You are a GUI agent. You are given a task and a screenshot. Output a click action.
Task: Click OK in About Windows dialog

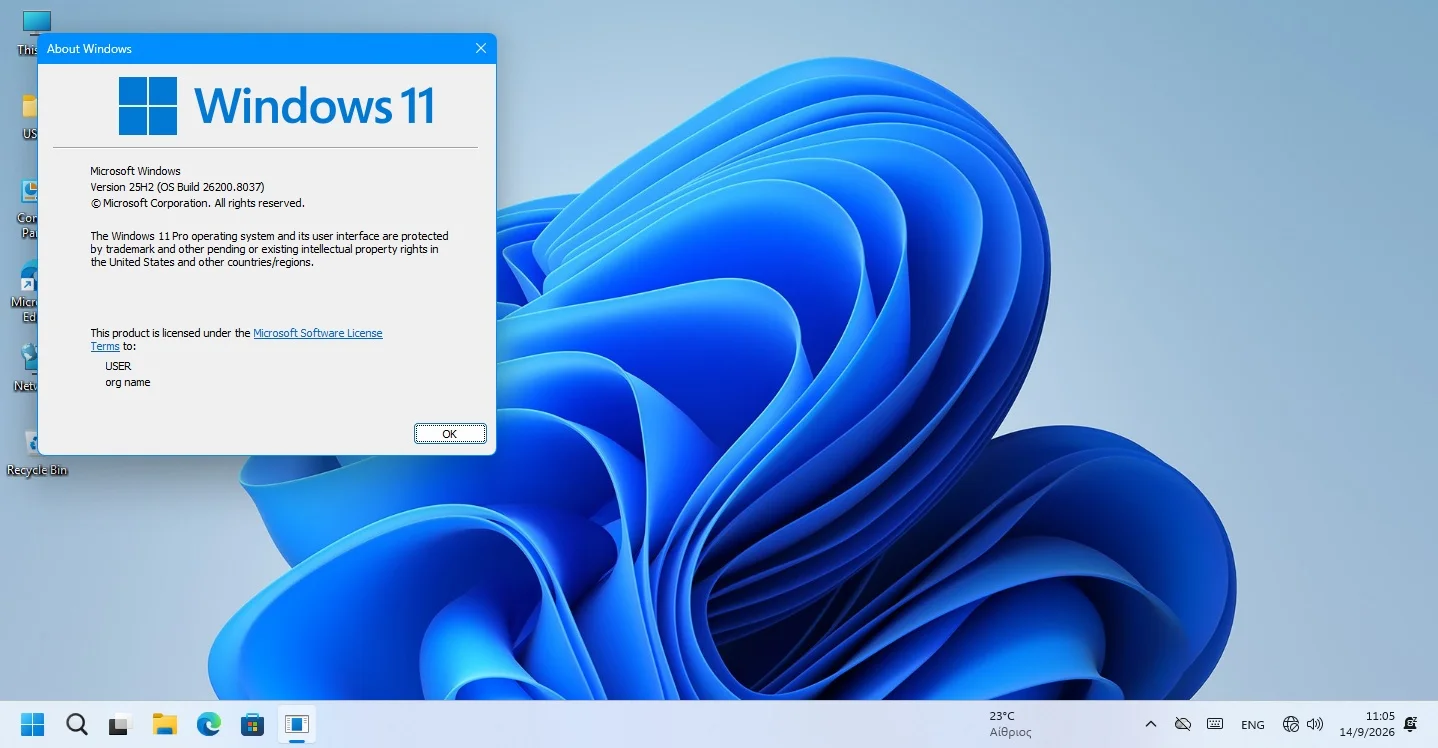pyautogui.click(x=450, y=433)
